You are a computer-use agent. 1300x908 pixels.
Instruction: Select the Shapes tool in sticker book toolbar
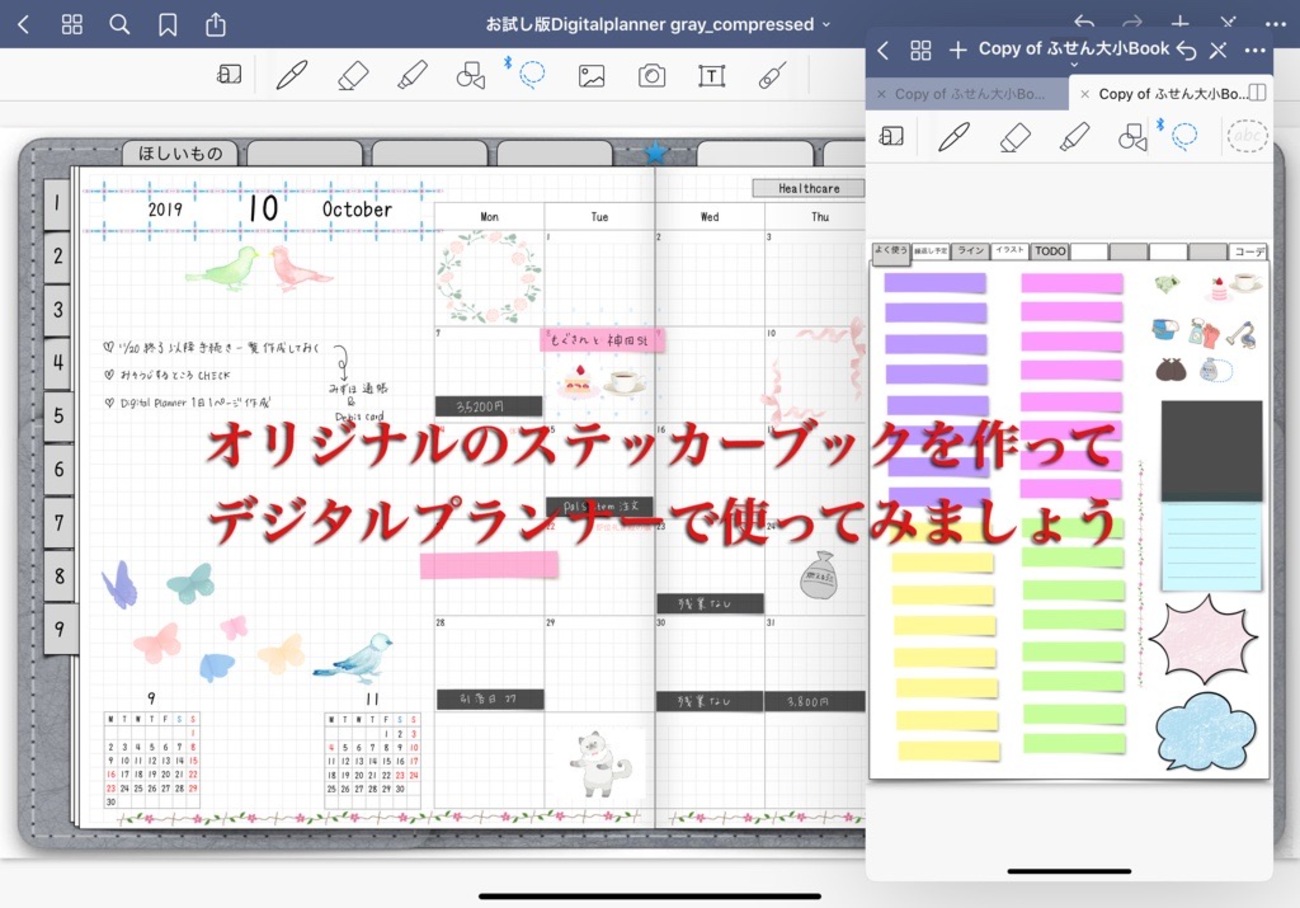1133,137
